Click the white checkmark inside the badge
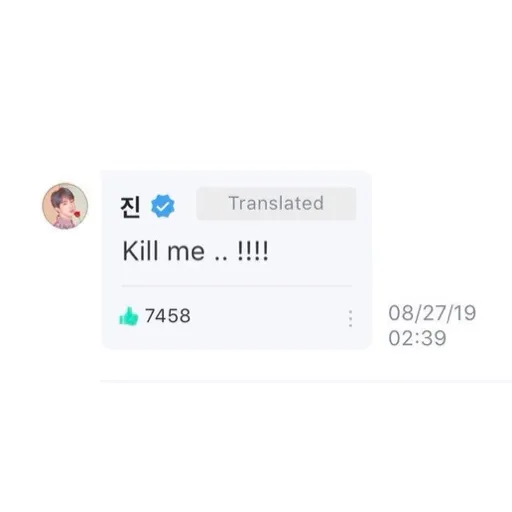 coord(163,207)
